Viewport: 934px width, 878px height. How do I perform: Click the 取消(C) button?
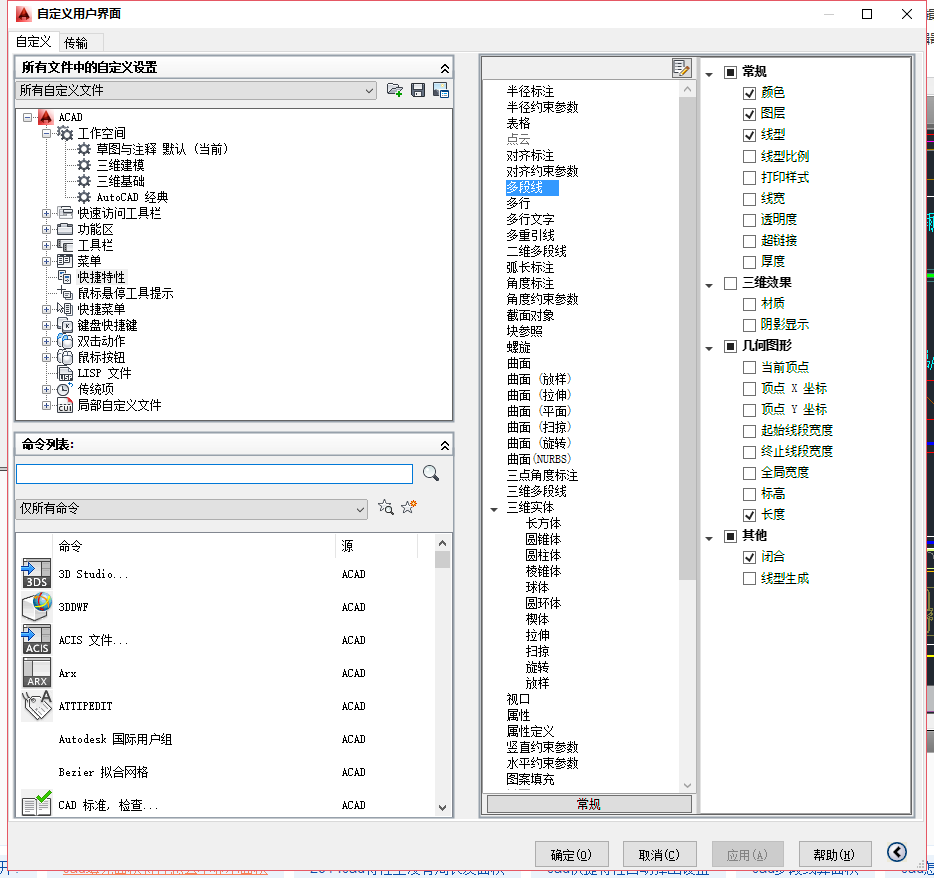click(x=659, y=855)
